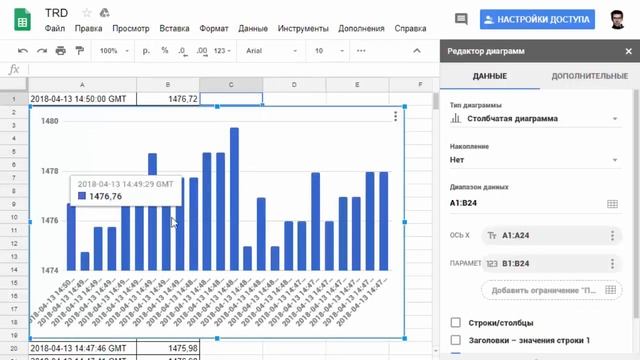Open options for series B1:B24
The image size is (640, 360).
click(x=612, y=264)
